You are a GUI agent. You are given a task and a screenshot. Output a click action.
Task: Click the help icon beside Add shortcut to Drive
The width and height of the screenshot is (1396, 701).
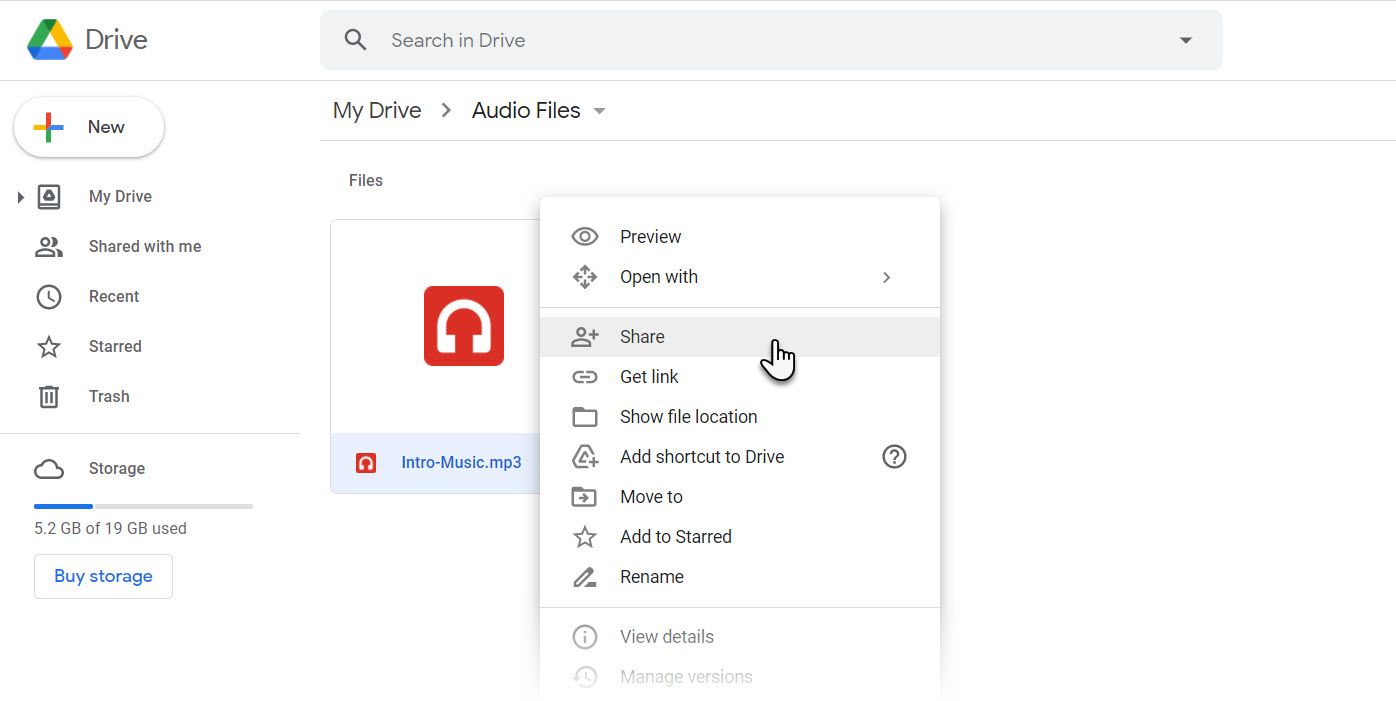[894, 457]
